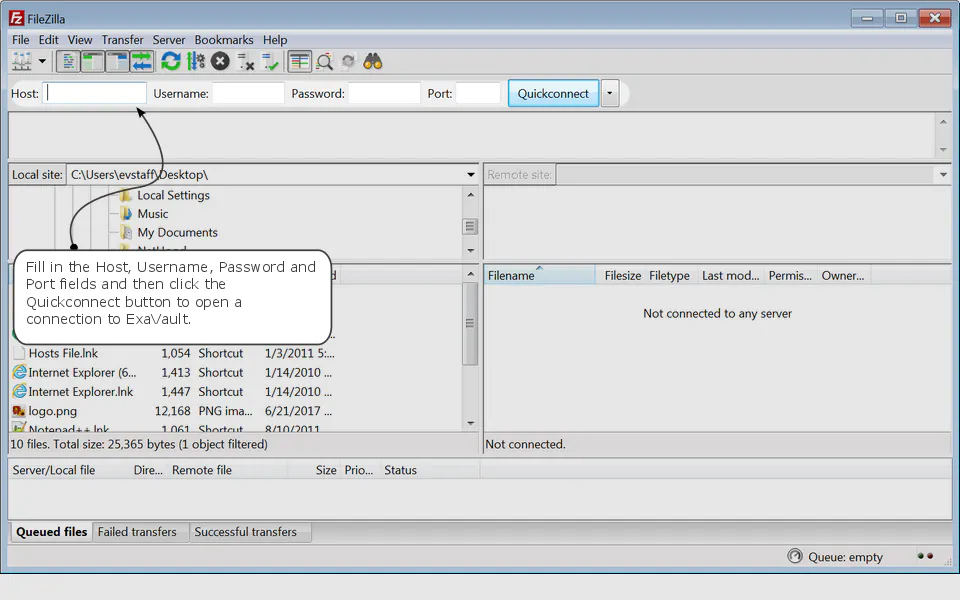Cancel the current operation with the X icon

point(220,61)
